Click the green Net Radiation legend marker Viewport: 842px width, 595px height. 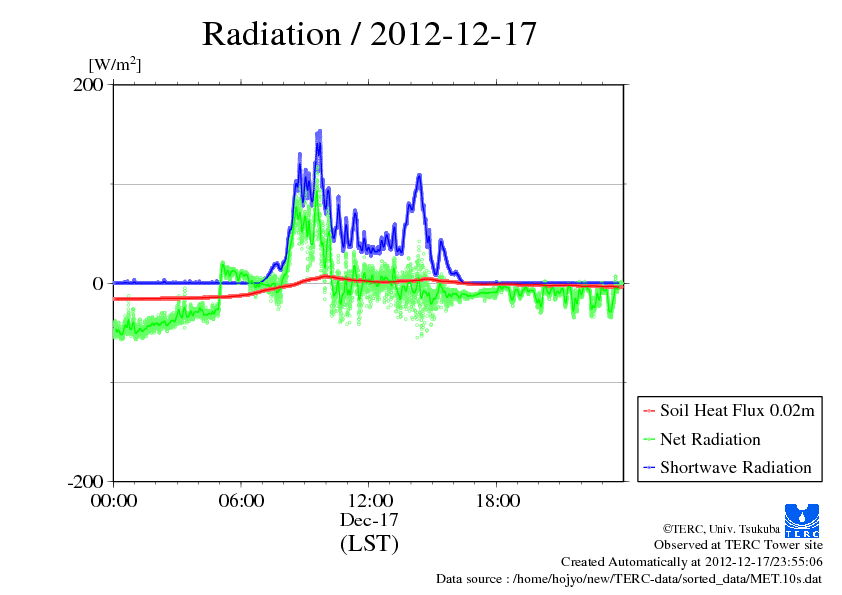649,440
